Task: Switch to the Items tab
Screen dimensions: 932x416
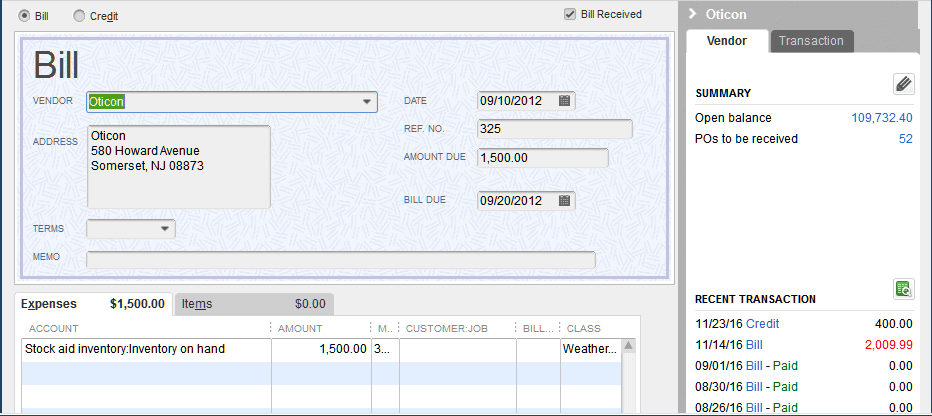Action: [x=253, y=304]
